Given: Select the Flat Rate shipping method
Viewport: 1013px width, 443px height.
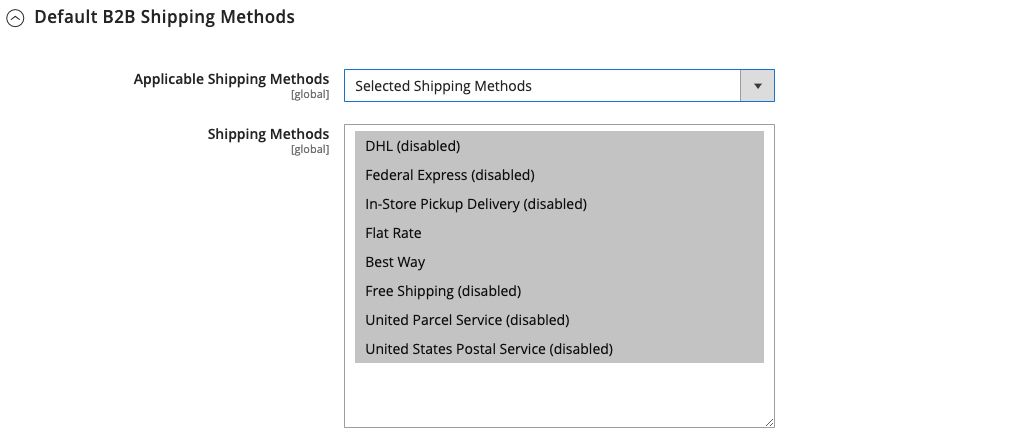Looking at the screenshot, I should click(x=393, y=233).
